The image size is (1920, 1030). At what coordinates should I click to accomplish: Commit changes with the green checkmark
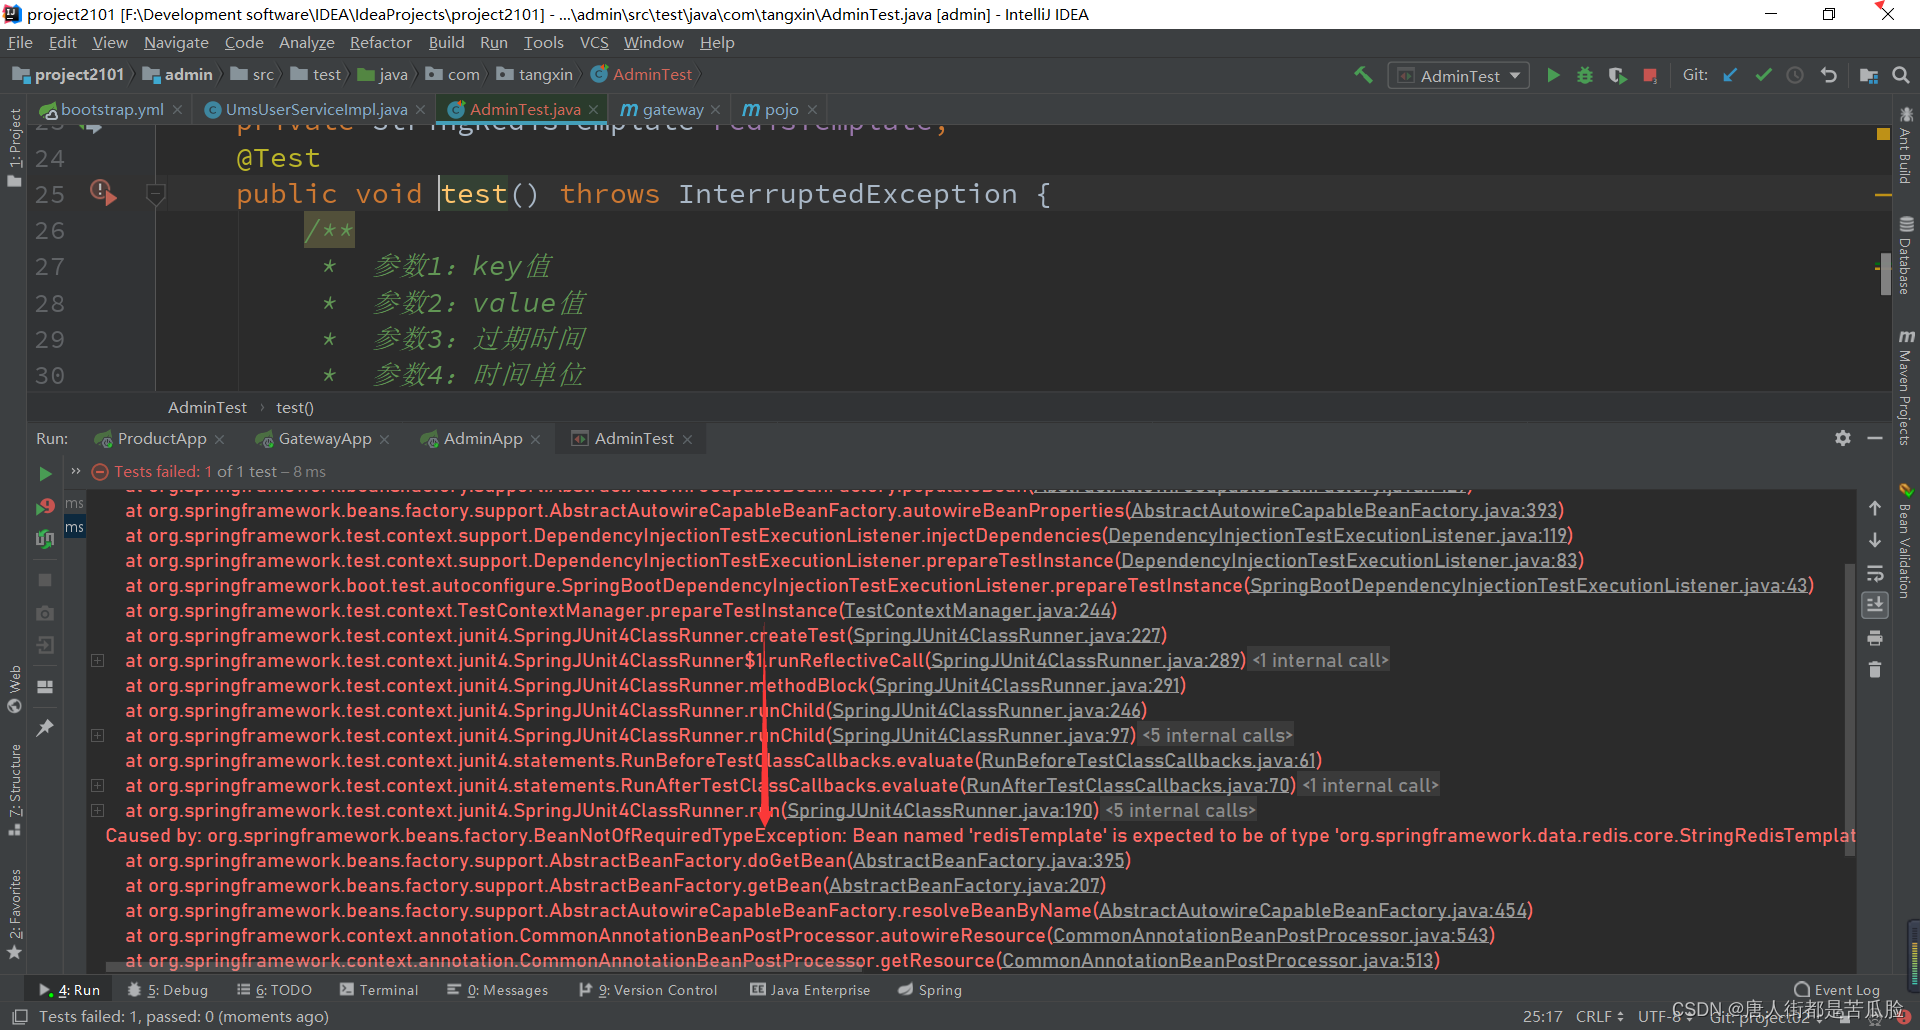pos(1763,75)
